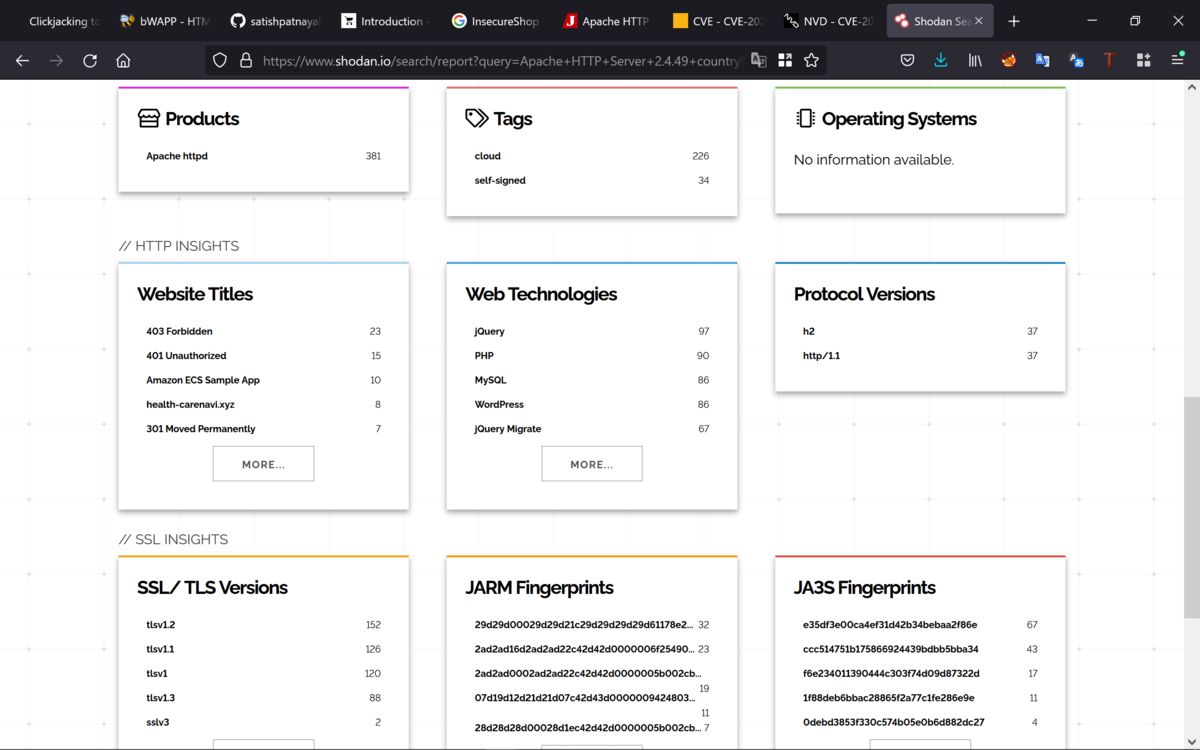Open the Google Translate extension
This screenshot has width=1200, height=750.
(x=1042, y=61)
